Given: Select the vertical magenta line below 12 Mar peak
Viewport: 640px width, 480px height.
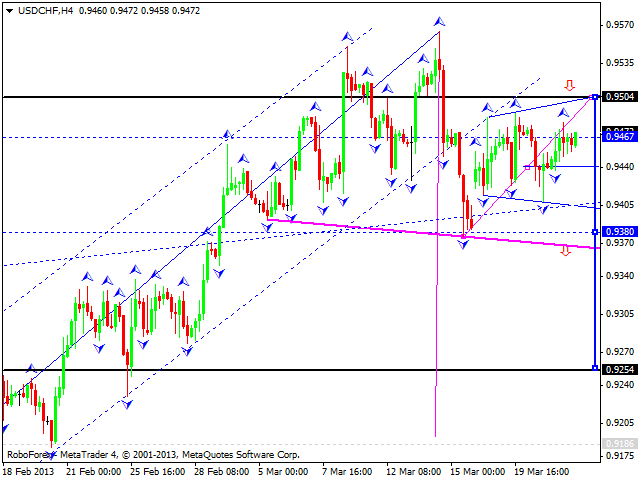Looking at the screenshot, I should (437, 300).
